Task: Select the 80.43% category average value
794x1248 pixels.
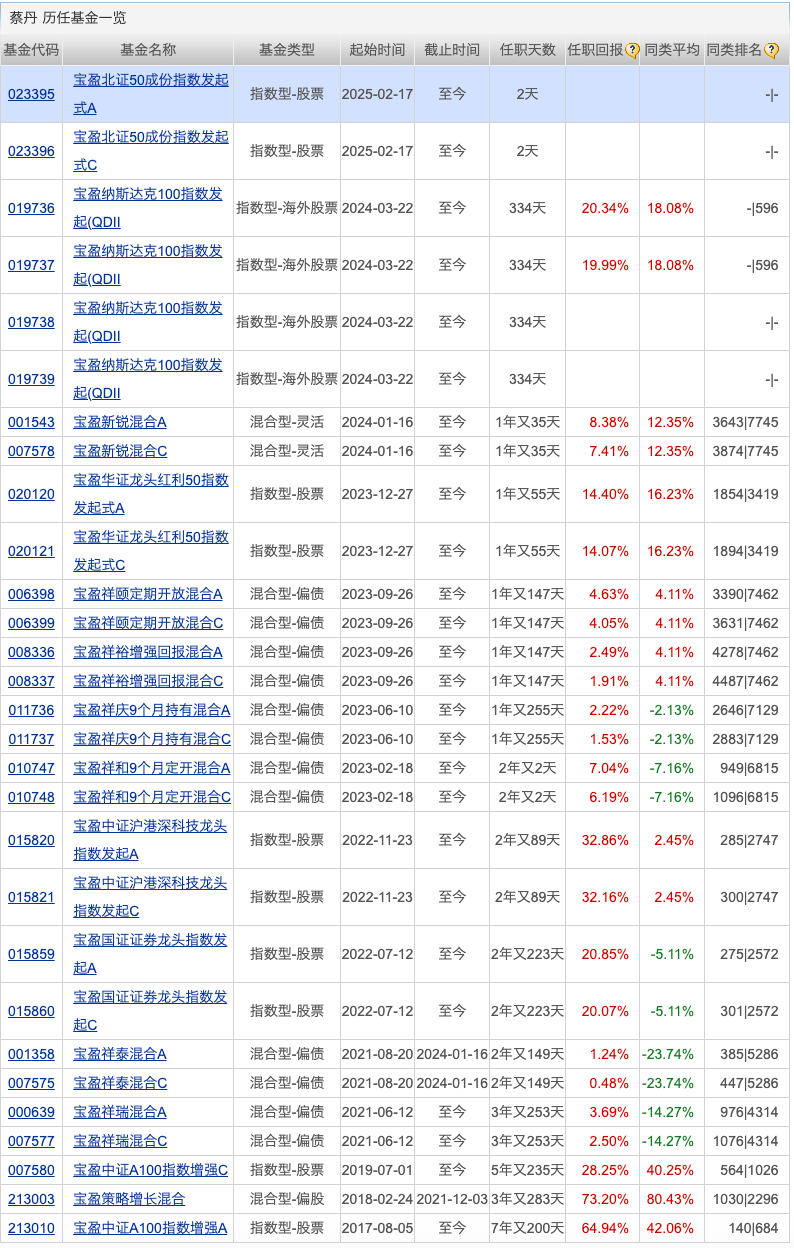Action: (x=670, y=1198)
